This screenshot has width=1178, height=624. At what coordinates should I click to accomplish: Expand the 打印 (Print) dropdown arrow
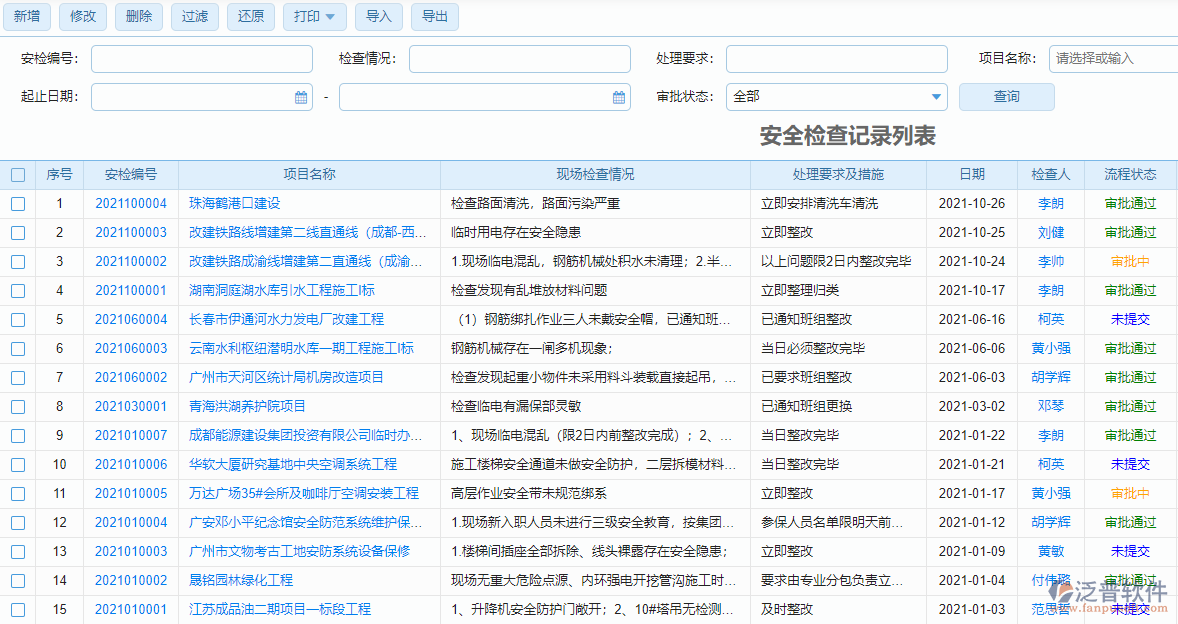pos(331,17)
